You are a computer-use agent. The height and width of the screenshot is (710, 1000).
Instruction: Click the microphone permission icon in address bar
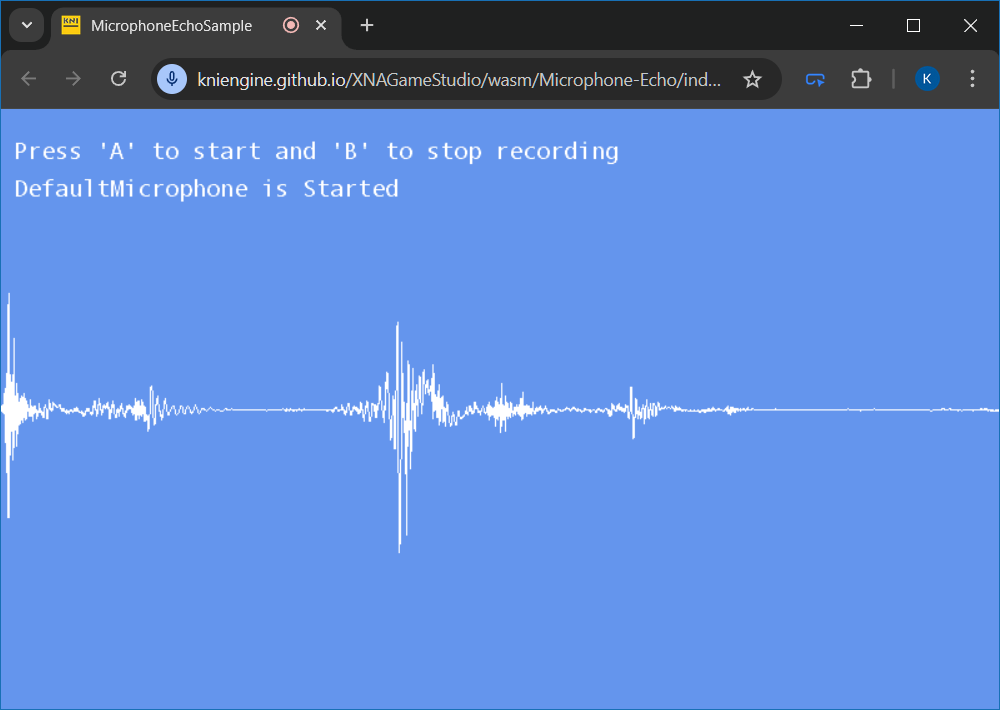coord(172,79)
